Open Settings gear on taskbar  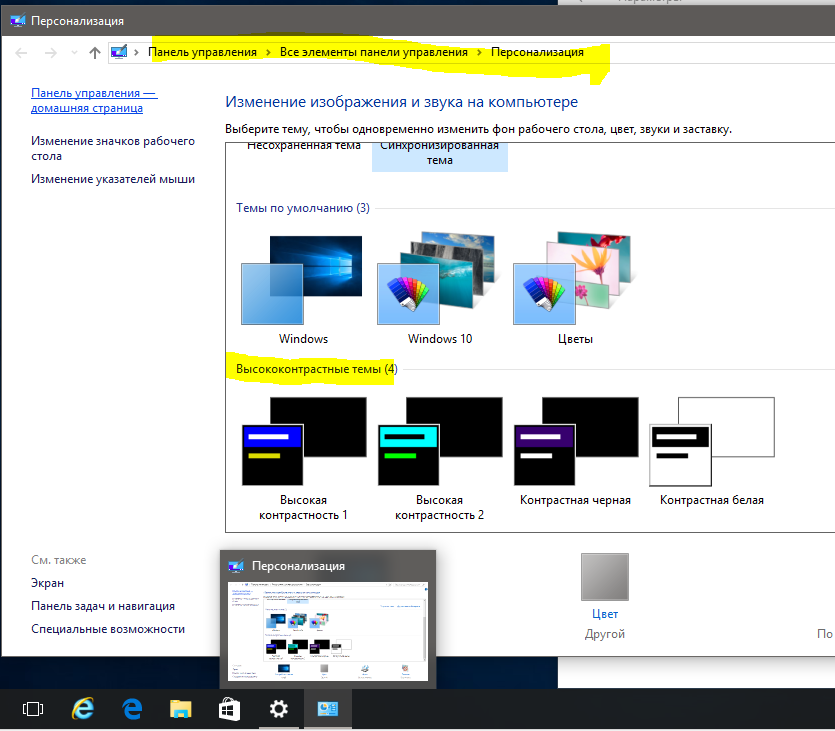click(x=279, y=709)
